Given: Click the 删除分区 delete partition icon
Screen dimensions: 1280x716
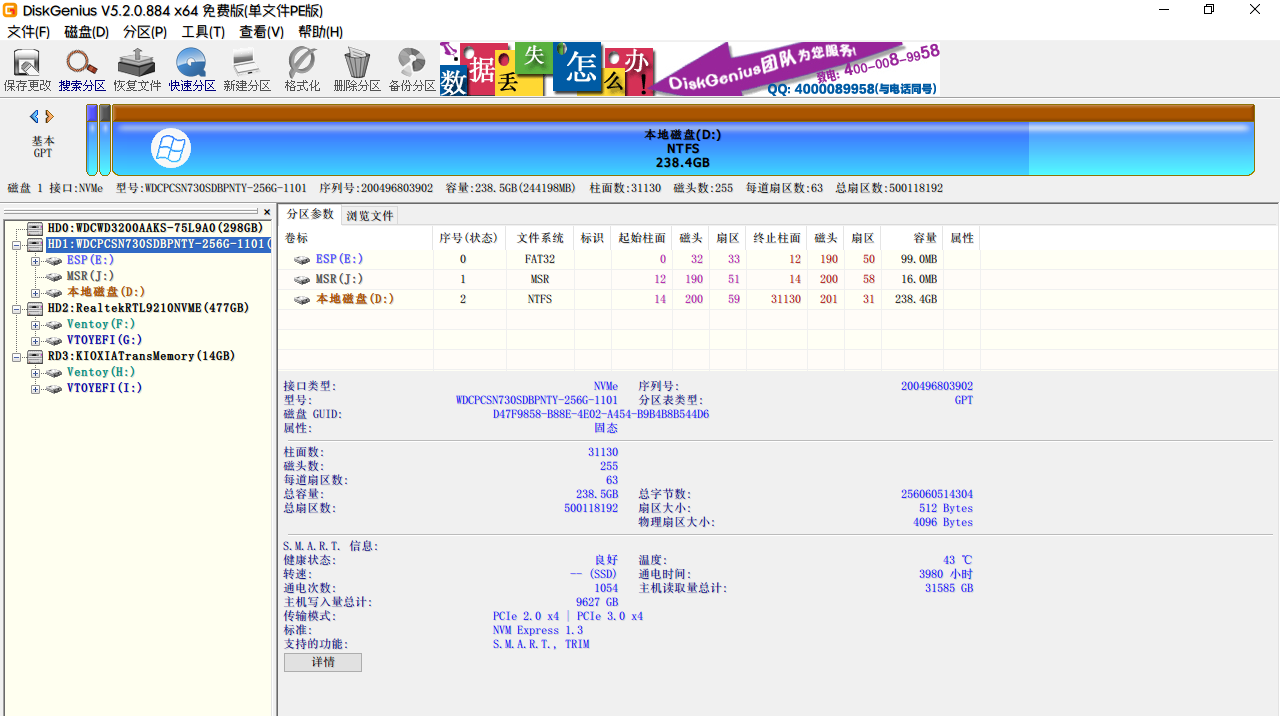Looking at the screenshot, I should coord(357,68).
